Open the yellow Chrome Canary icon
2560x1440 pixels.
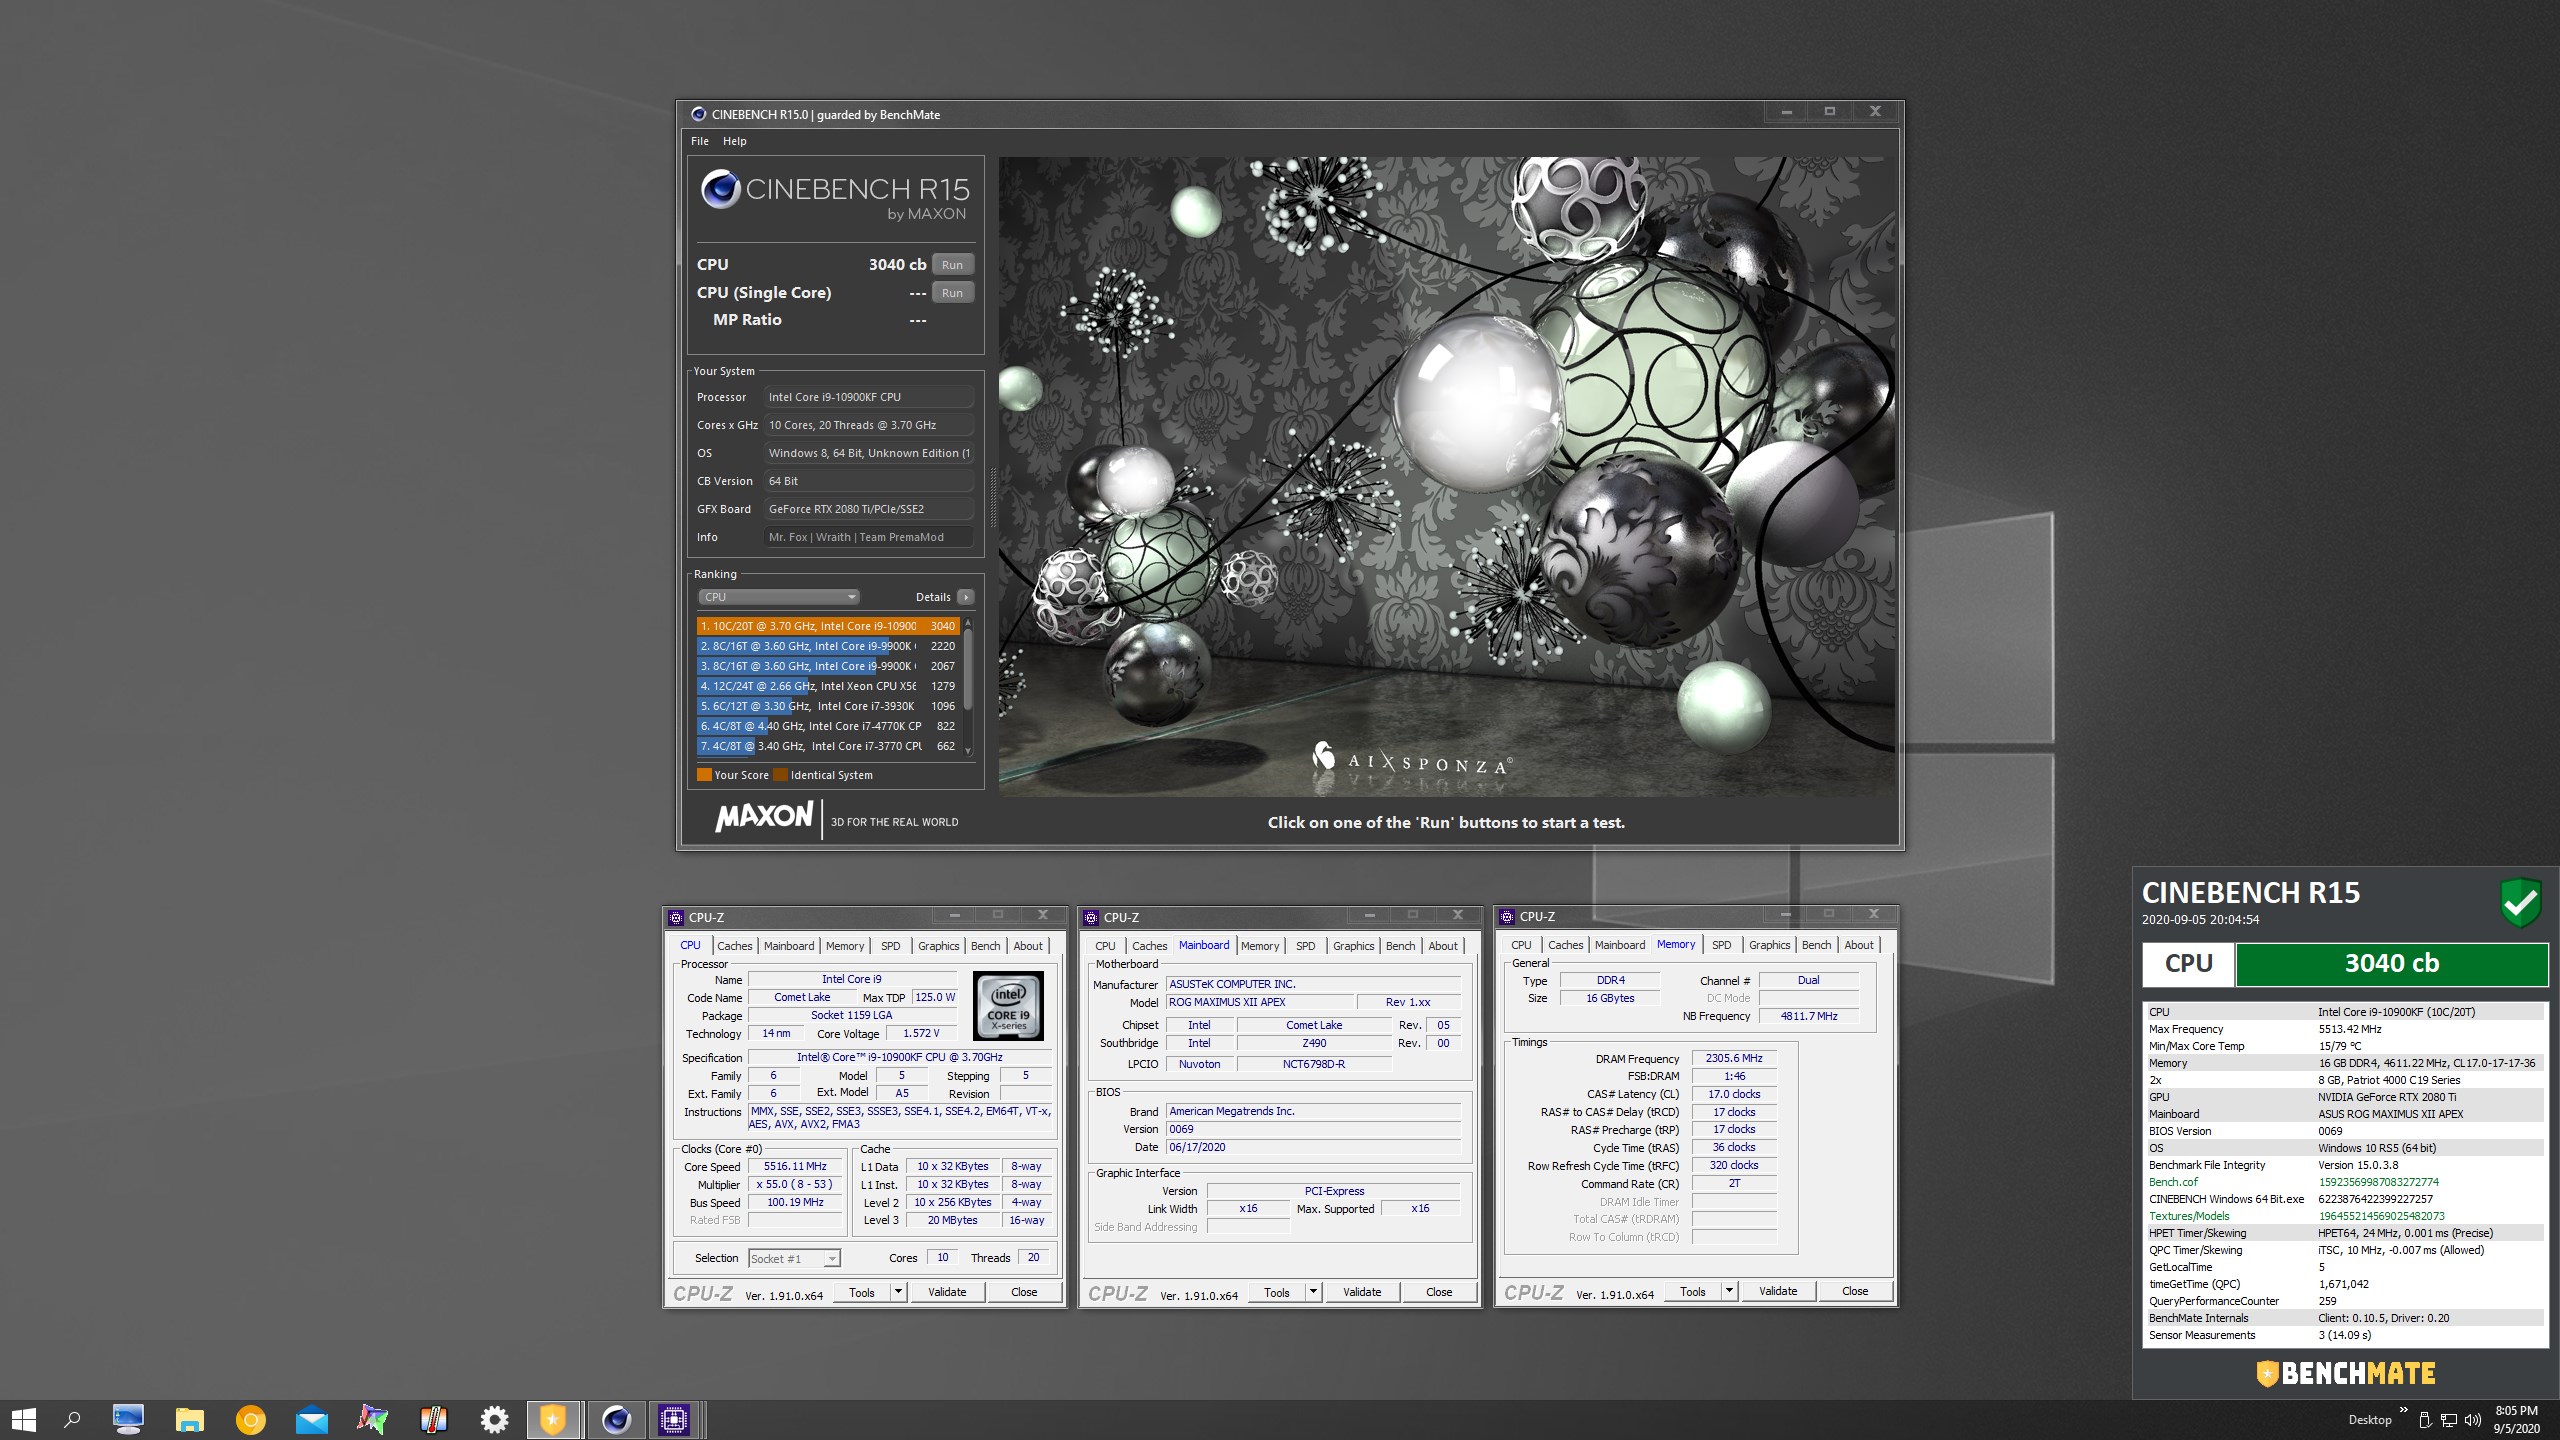click(x=250, y=1419)
